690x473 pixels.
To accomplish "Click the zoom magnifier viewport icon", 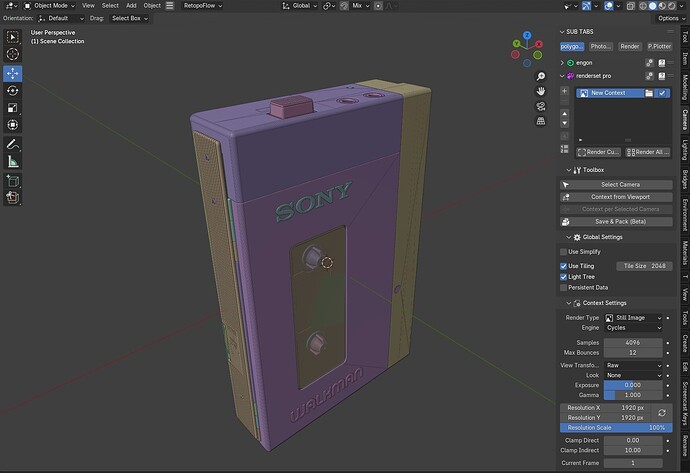I will click(541, 77).
